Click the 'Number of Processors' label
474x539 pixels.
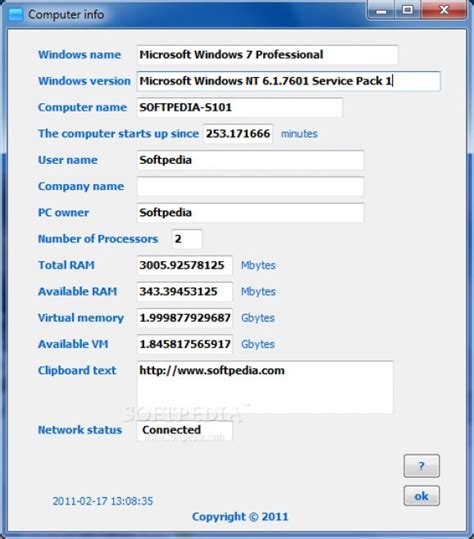pyautogui.click(x=98, y=239)
